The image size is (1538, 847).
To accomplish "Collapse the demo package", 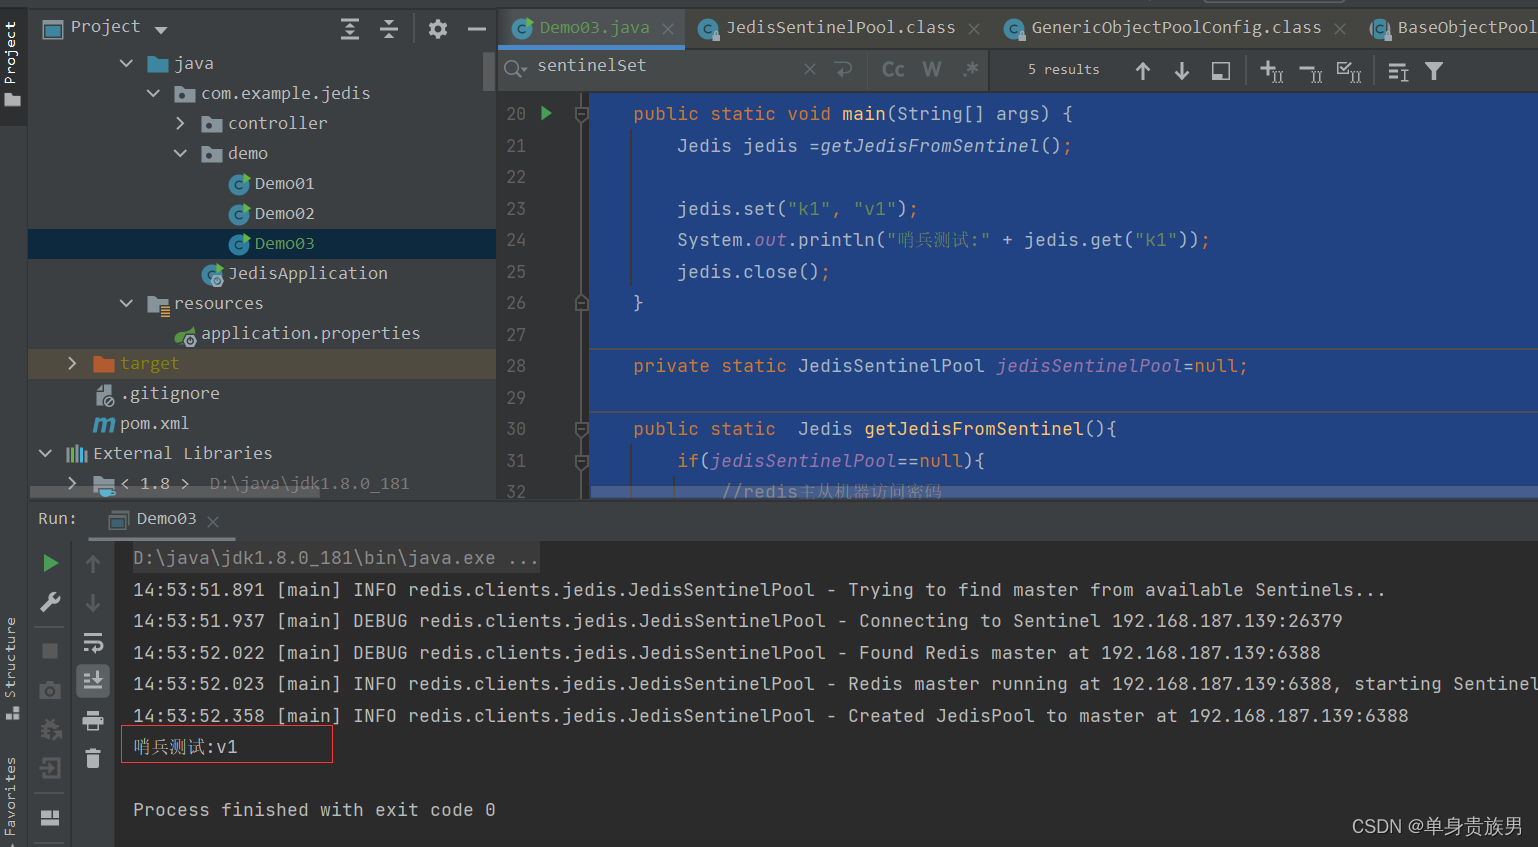I will point(180,153).
